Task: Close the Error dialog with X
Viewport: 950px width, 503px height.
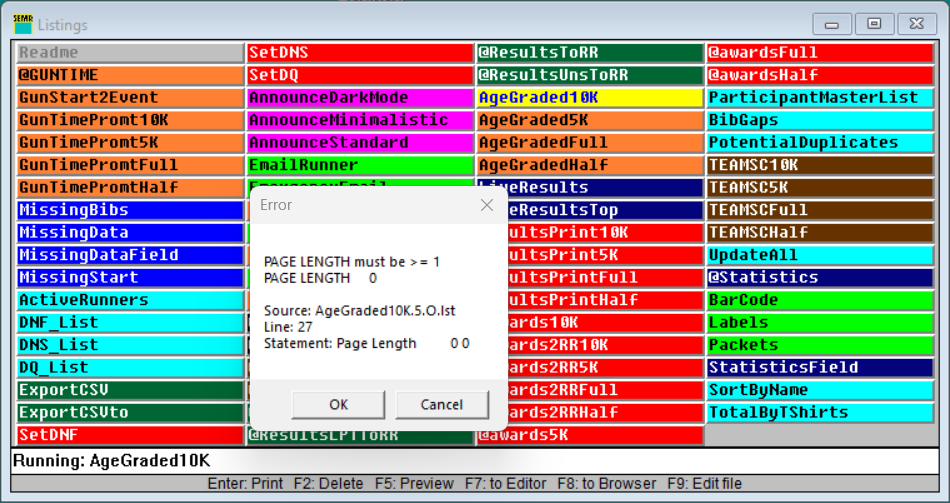Action: [487, 205]
